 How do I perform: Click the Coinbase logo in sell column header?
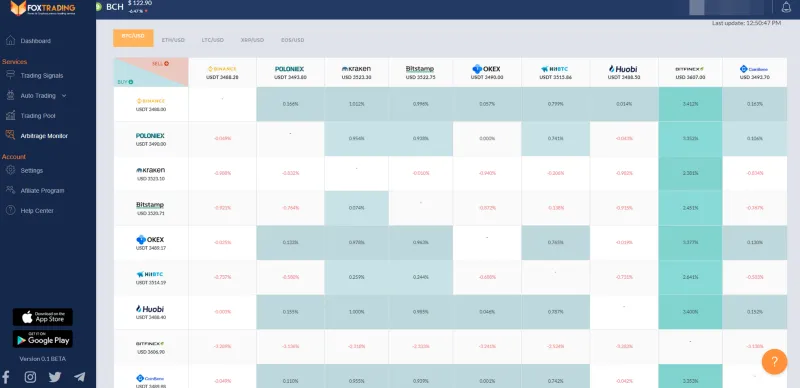pos(754,68)
